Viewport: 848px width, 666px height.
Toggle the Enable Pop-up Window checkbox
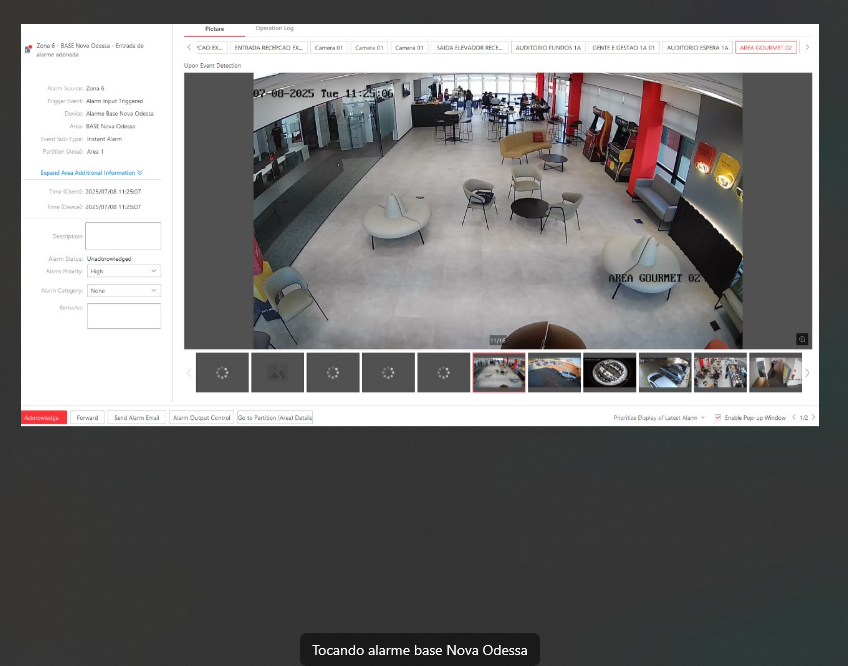tap(718, 417)
